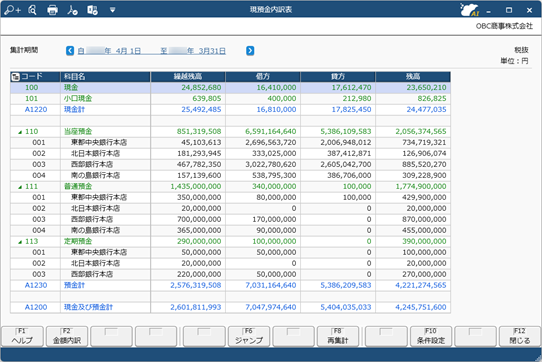The image size is (542, 362).
Task: Click the 繰越残高 column header
Action: 188,77
